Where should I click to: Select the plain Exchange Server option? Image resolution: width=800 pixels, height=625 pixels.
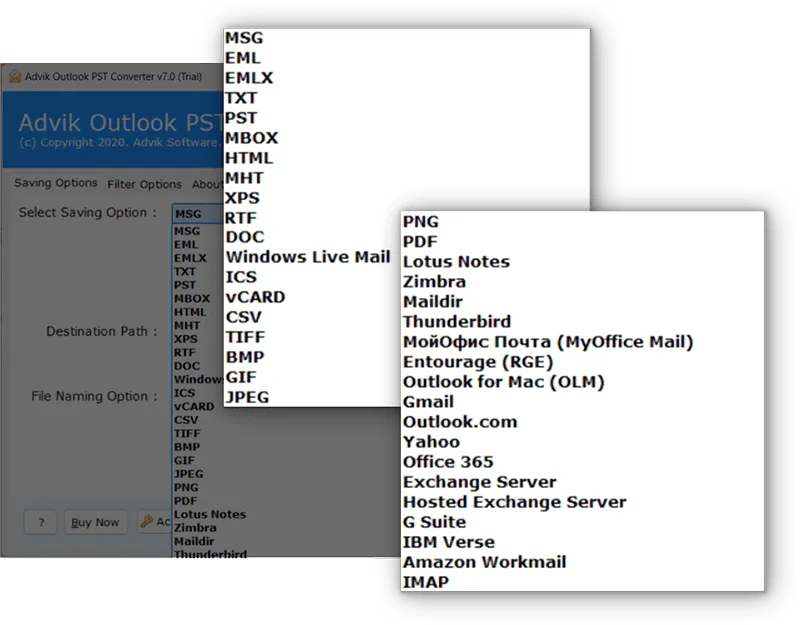pos(479,482)
